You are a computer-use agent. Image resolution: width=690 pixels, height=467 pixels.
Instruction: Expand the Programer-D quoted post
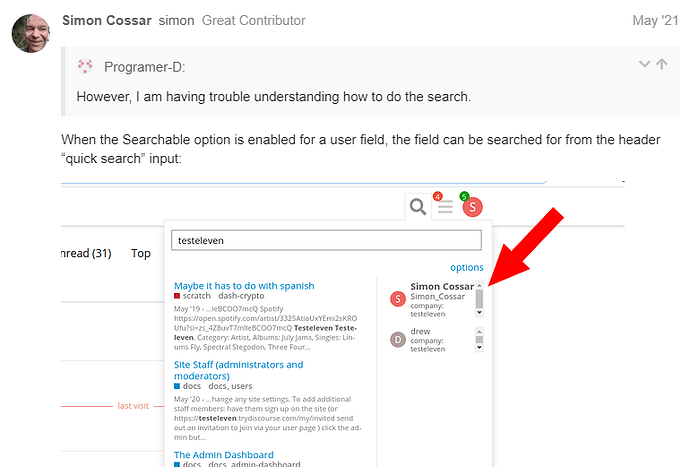[644, 64]
